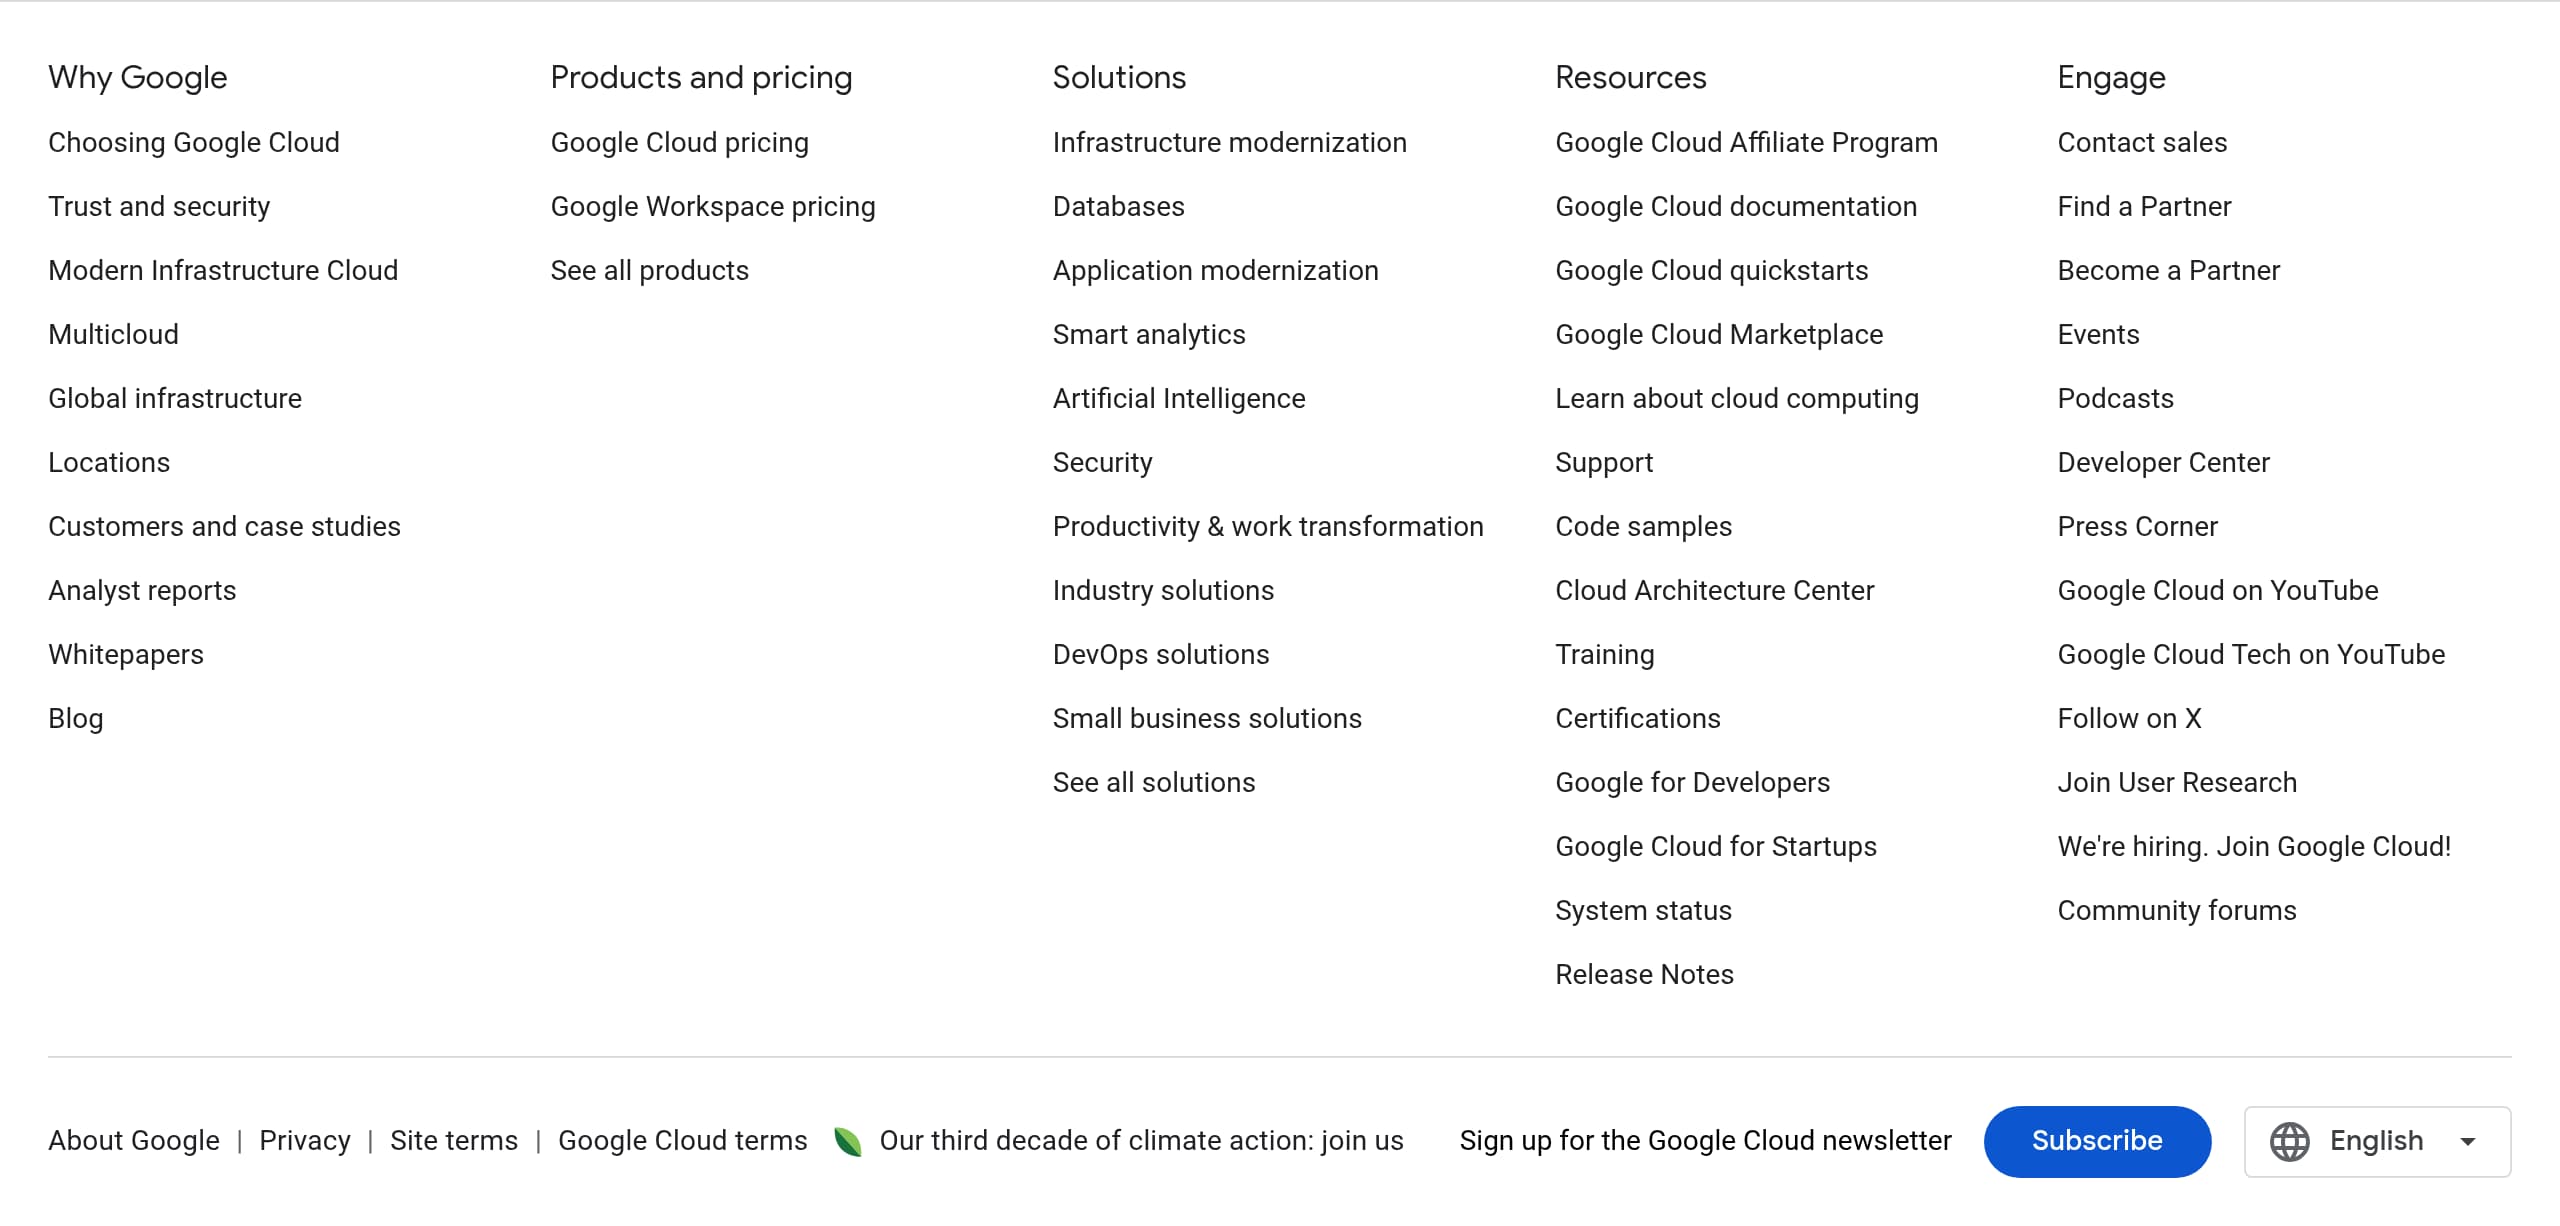This screenshot has width=2560, height=1226.
Task: Click See all products link
Action: [x=649, y=271]
